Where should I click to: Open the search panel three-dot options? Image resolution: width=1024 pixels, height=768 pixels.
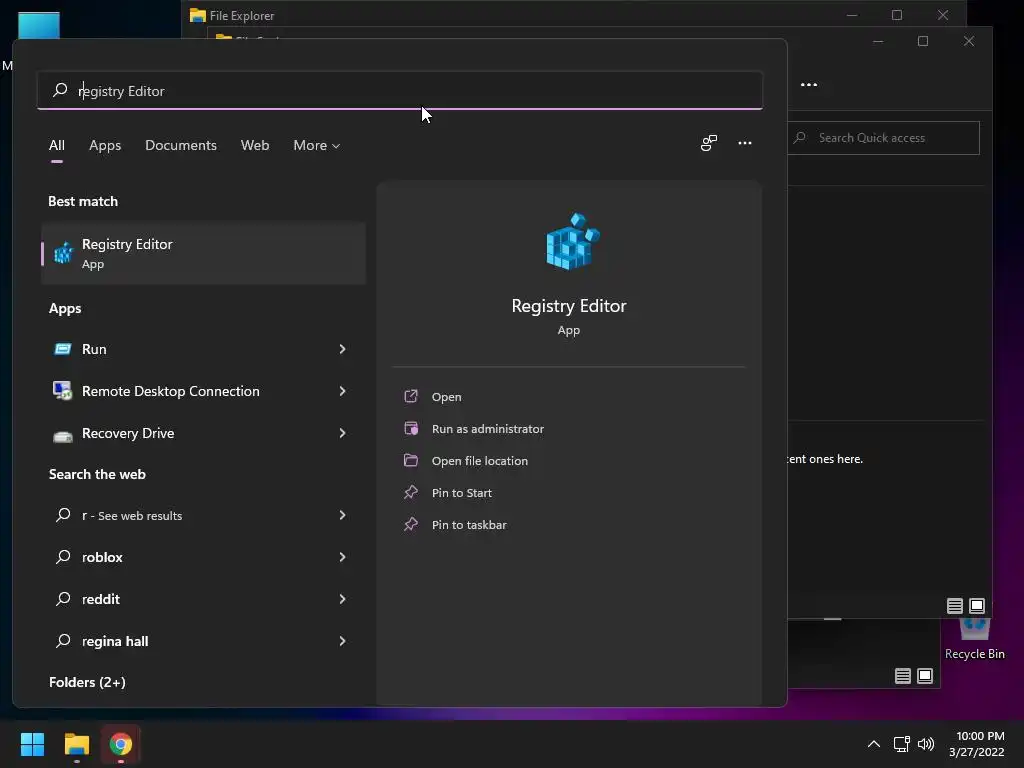(744, 143)
